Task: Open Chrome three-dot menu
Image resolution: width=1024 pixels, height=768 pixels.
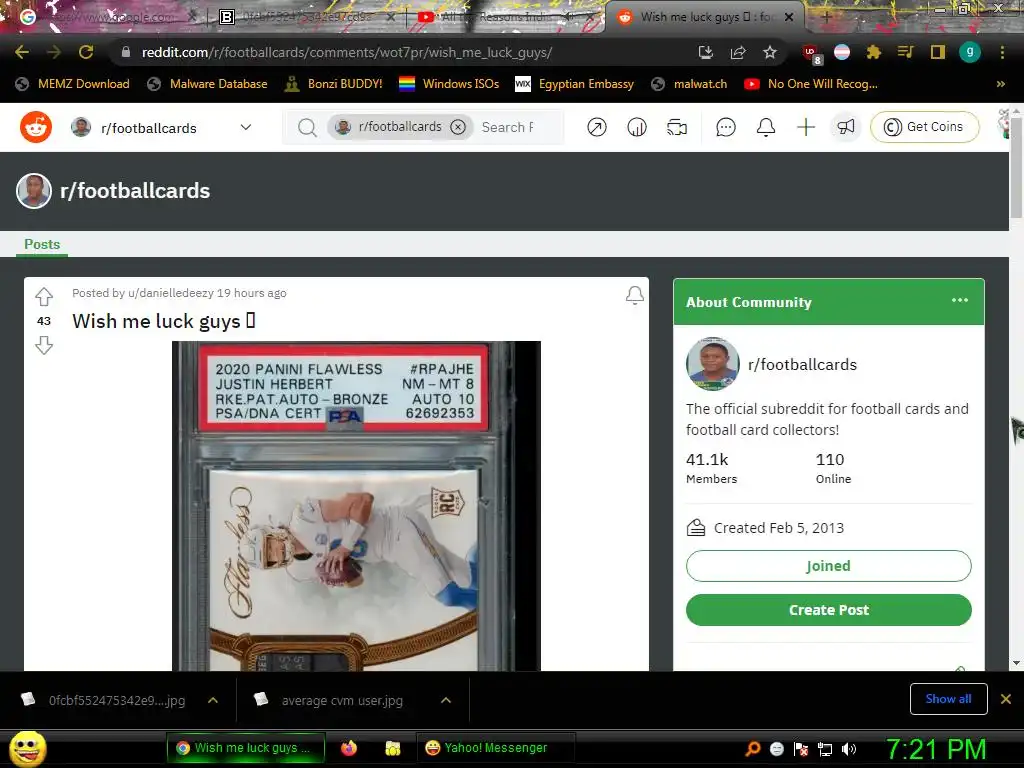Action: click(1002, 52)
